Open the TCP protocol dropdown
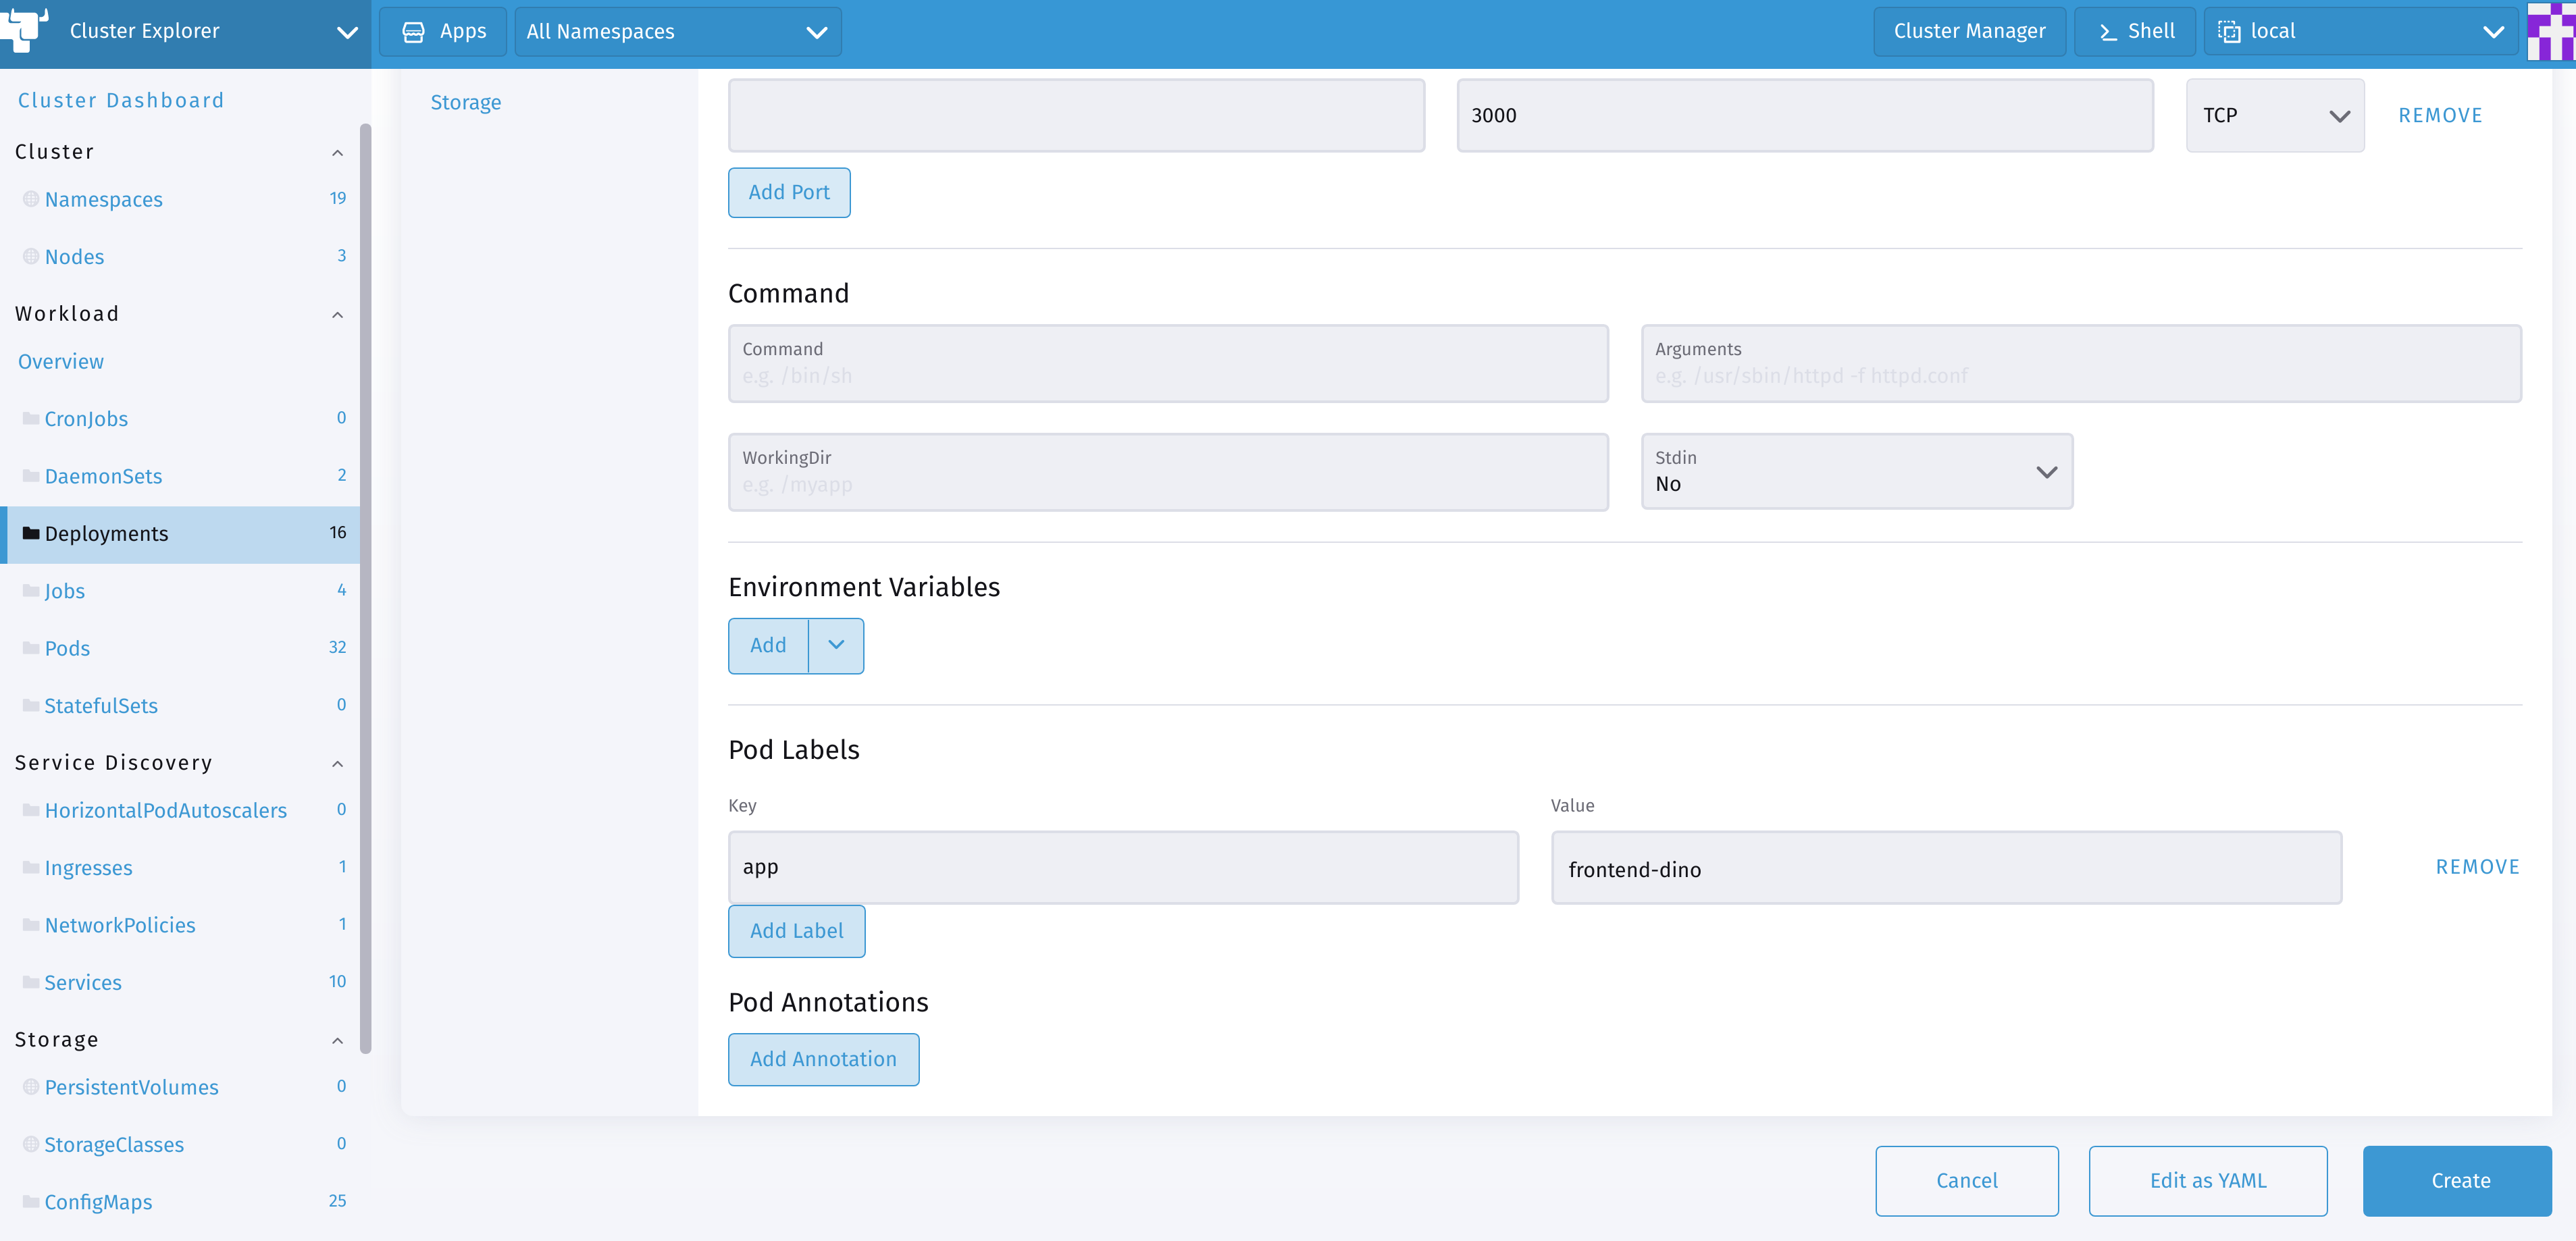2576x1241 pixels. pos(2274,116)
